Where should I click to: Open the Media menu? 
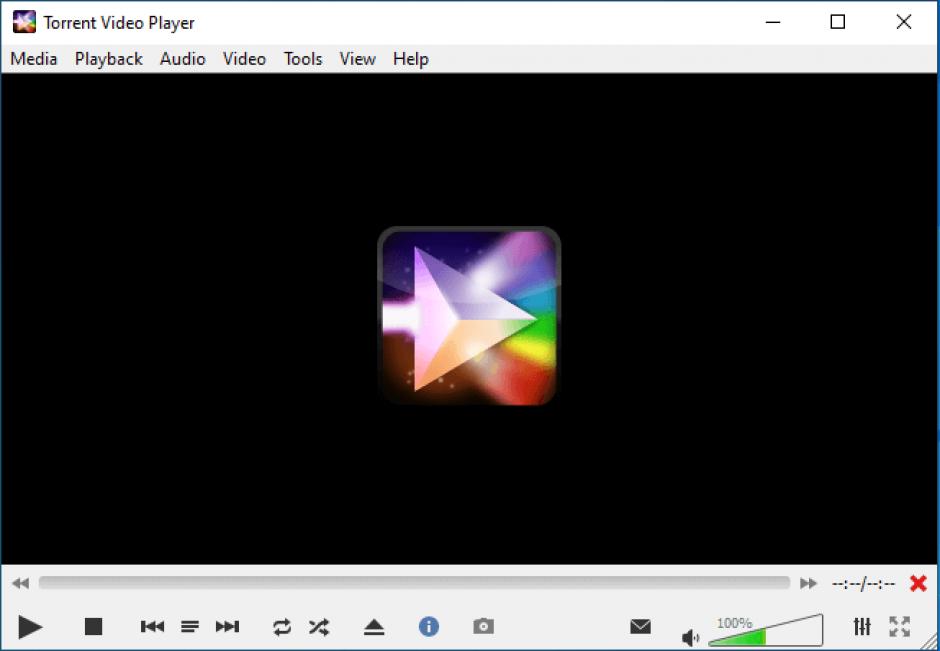pos(34,59)
